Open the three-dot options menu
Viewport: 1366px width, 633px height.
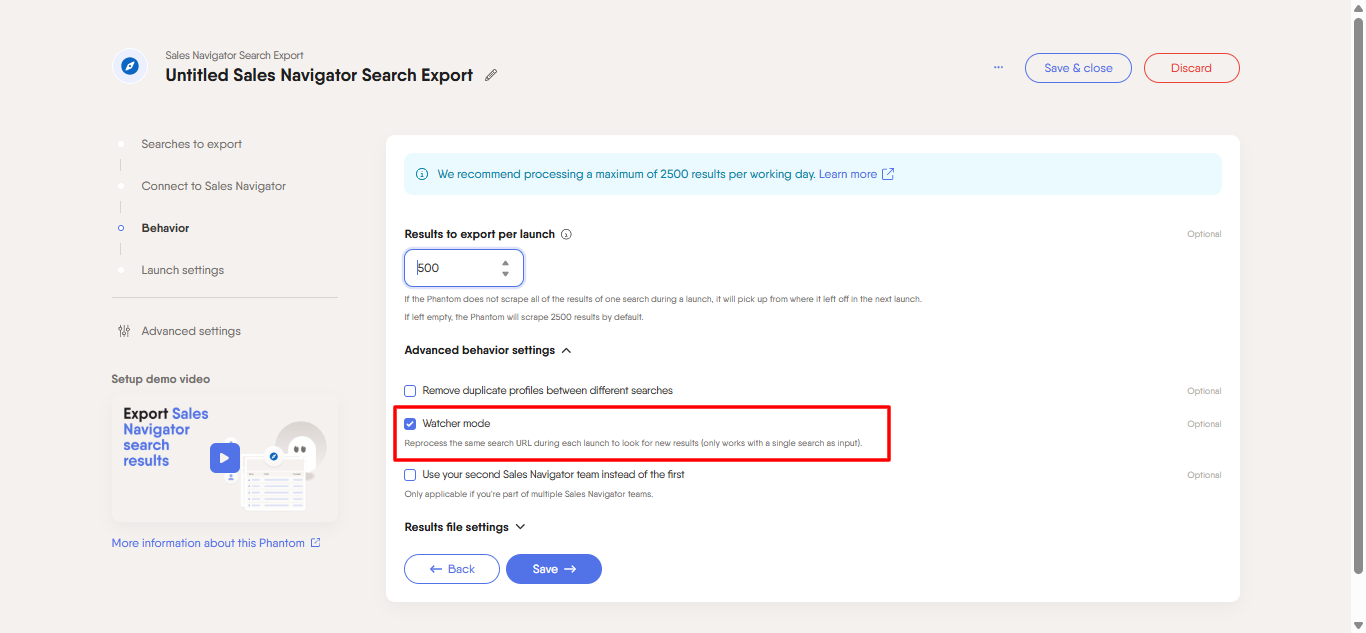pos(998,67)
